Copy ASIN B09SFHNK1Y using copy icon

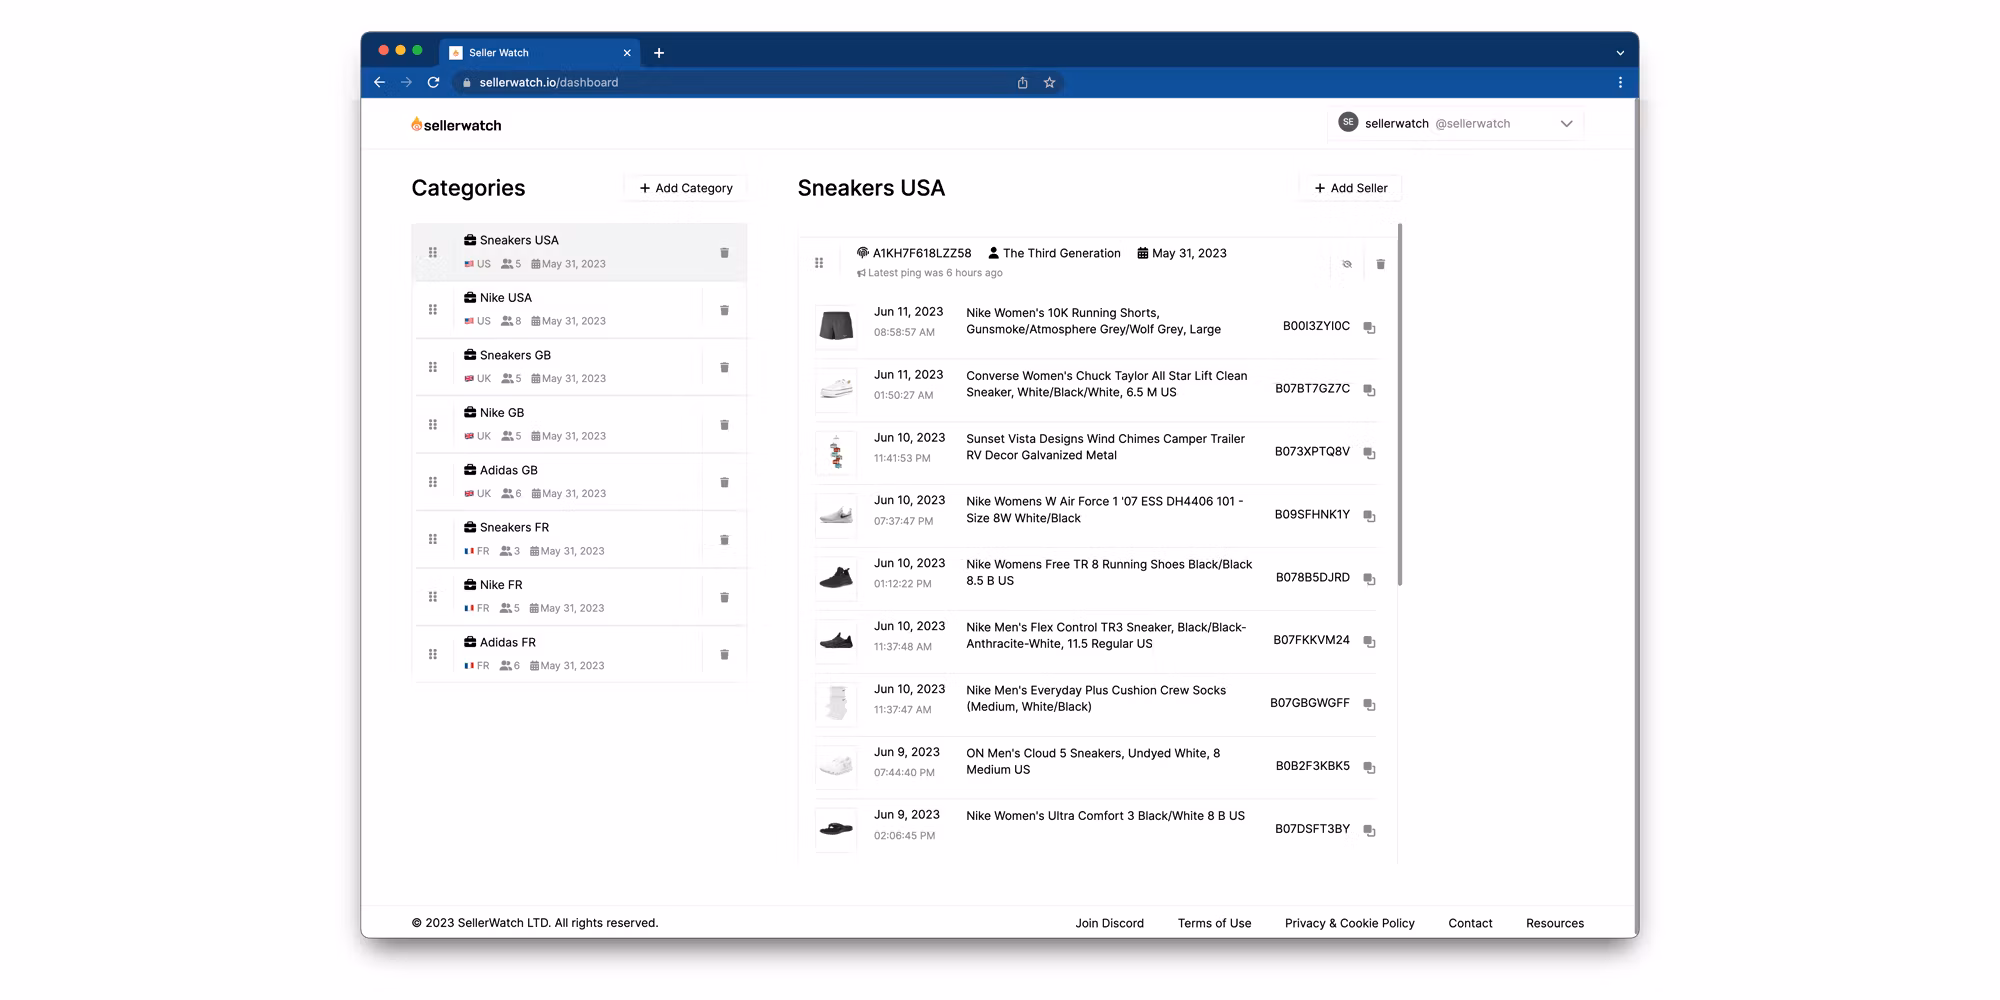1369,516
